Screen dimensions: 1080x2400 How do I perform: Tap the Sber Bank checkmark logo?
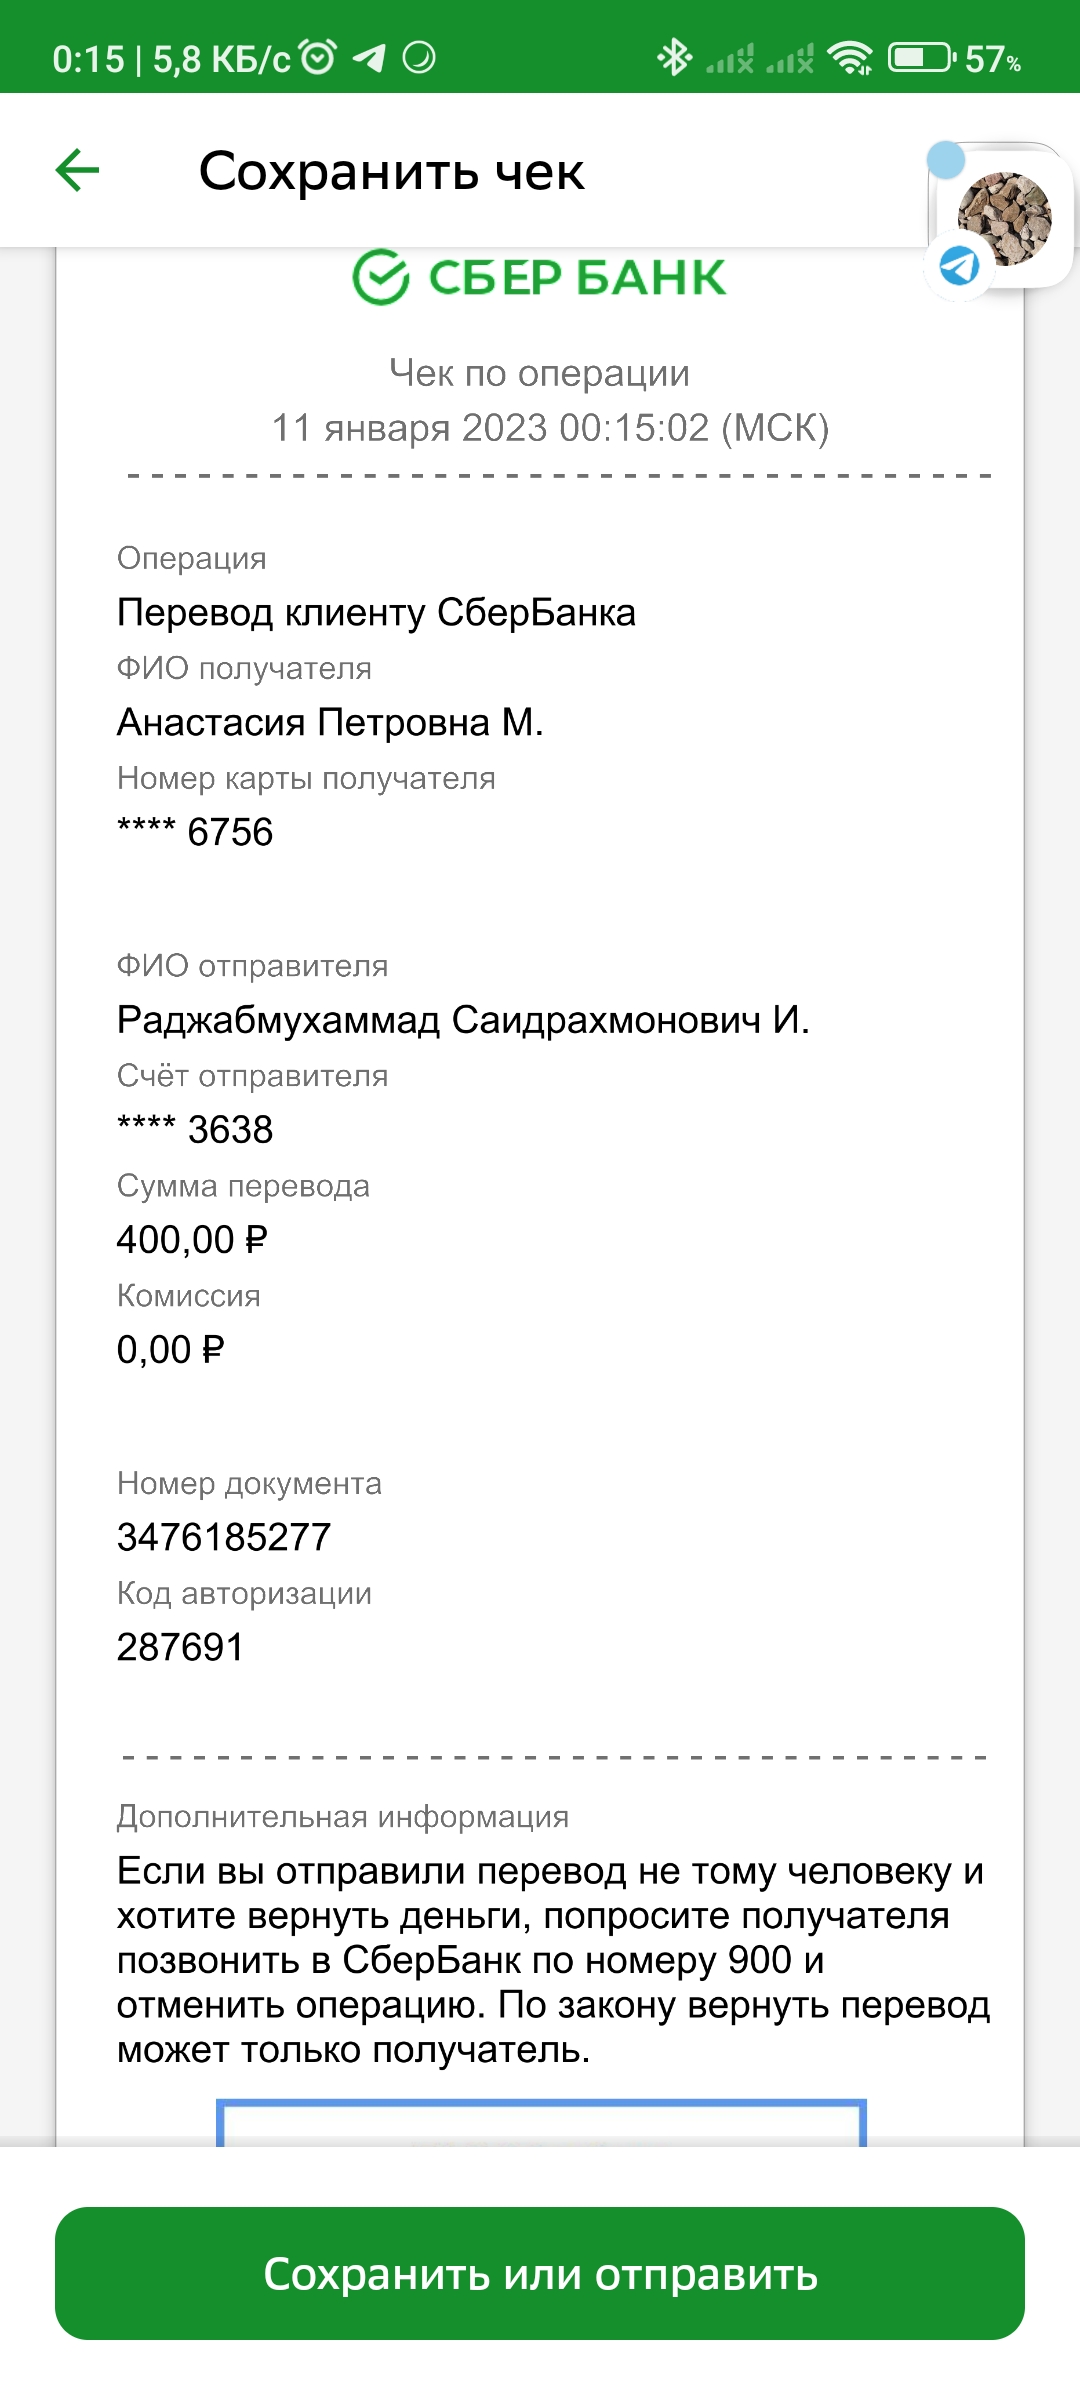pyautogui.click(x=381, y=277)
